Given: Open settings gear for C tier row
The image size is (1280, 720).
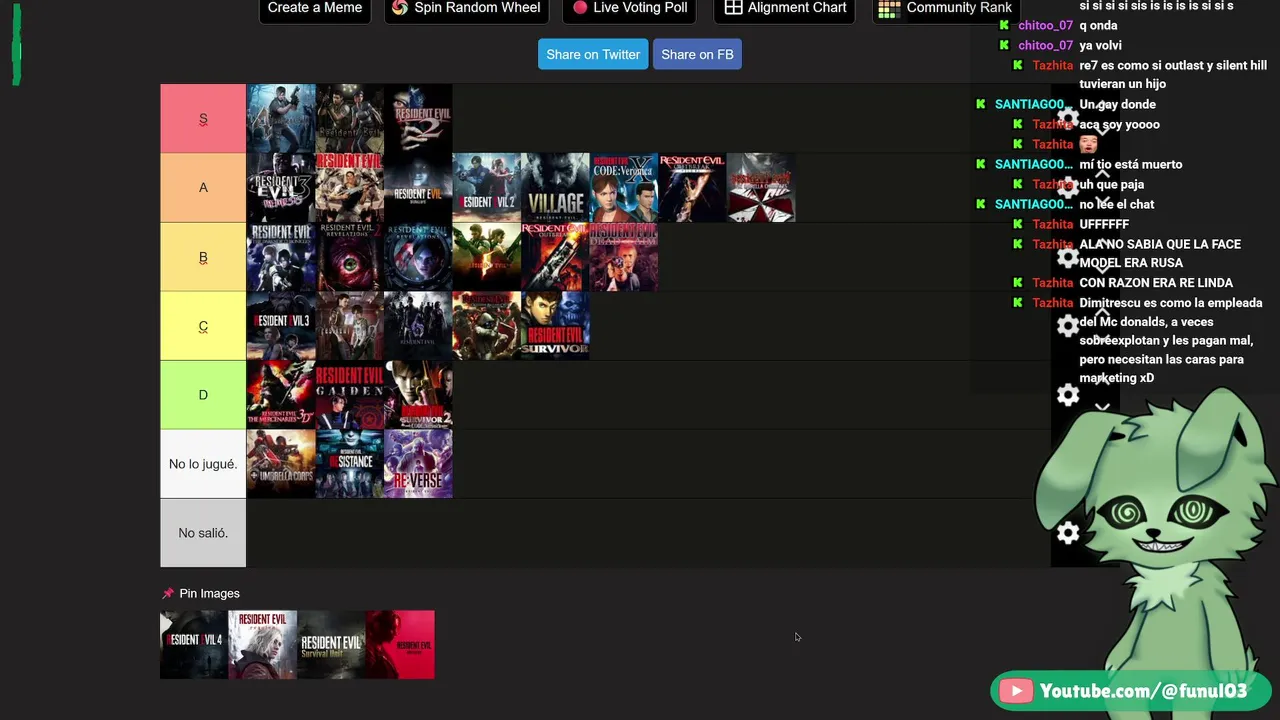Looking at the screenshot, I should point(1068,325).
